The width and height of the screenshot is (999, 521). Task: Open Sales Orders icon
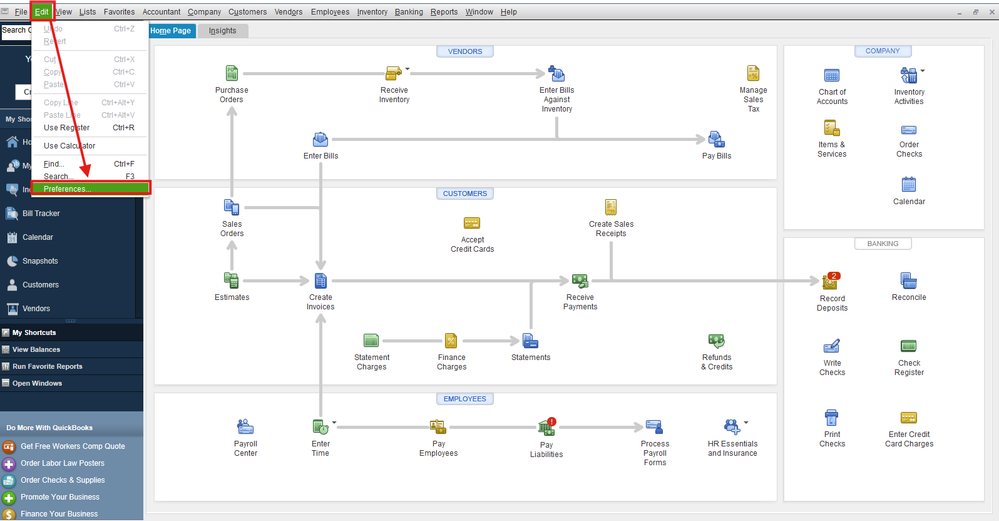pyautogui.click(x=231, y=208)
